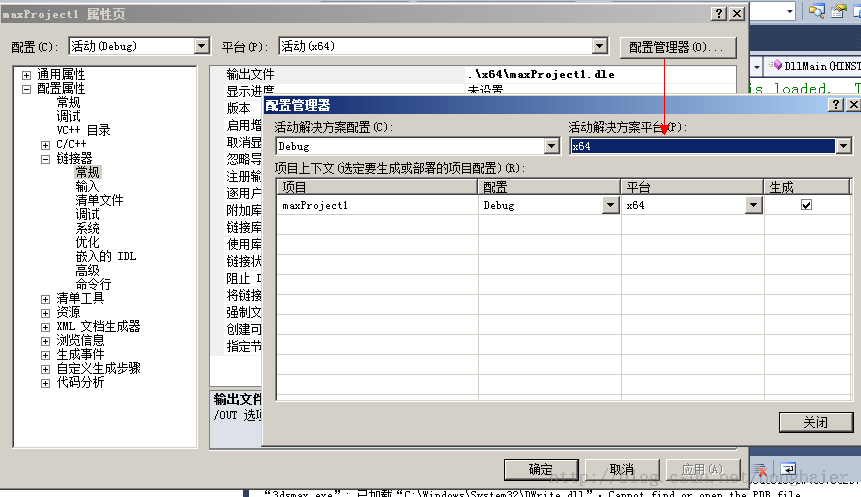Select 高级 under 链接器
861x497 pixels.
pyautogui.click(x=87, y=271)
